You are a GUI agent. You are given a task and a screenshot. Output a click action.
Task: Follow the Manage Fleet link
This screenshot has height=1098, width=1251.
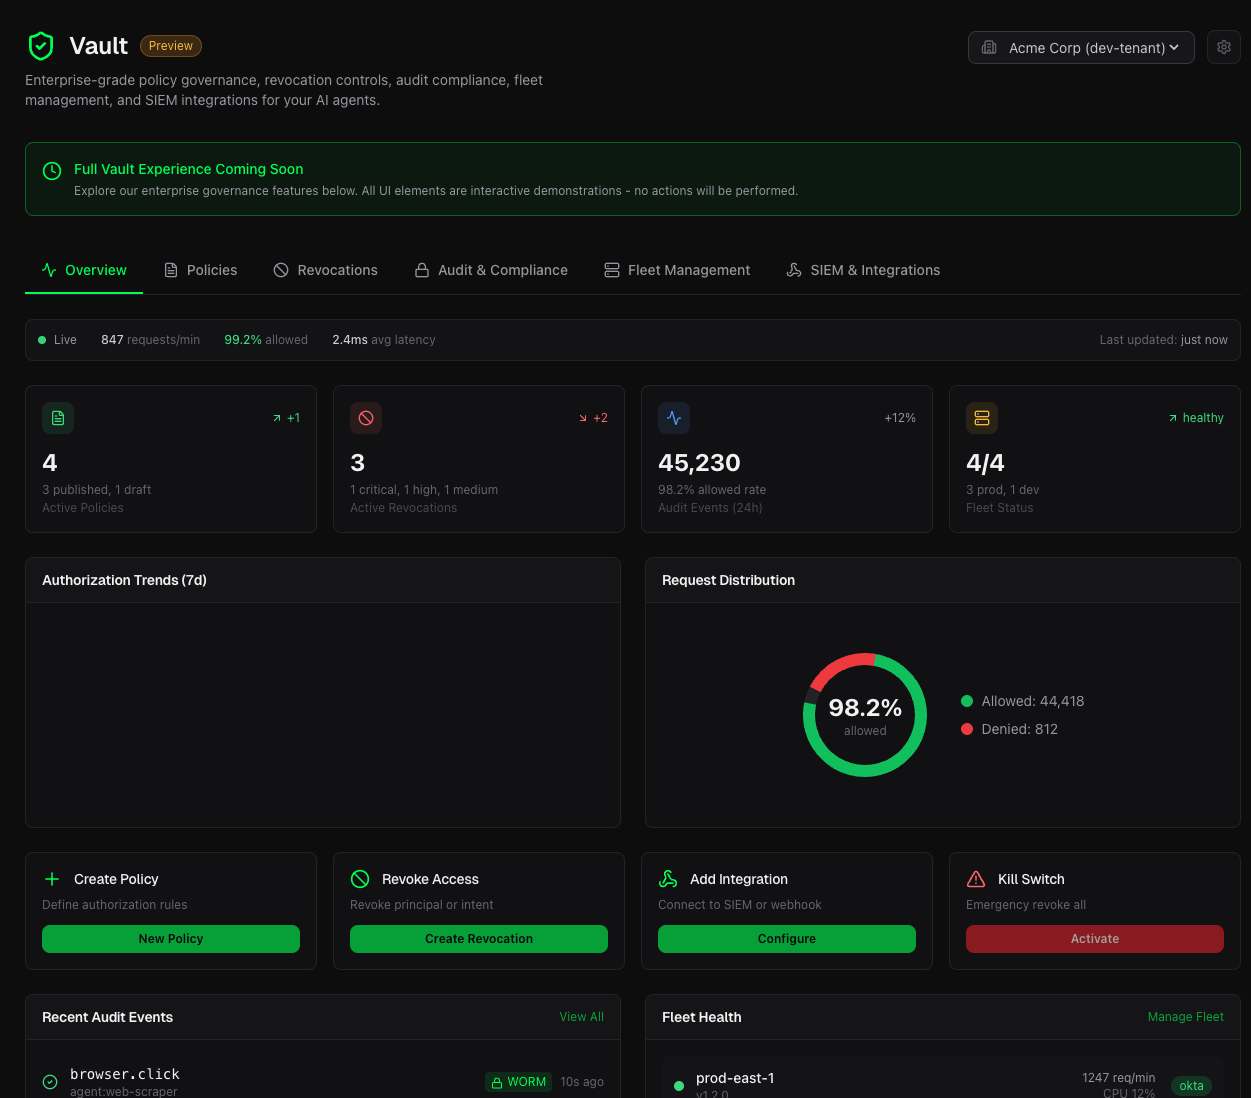point(1185,1017)
